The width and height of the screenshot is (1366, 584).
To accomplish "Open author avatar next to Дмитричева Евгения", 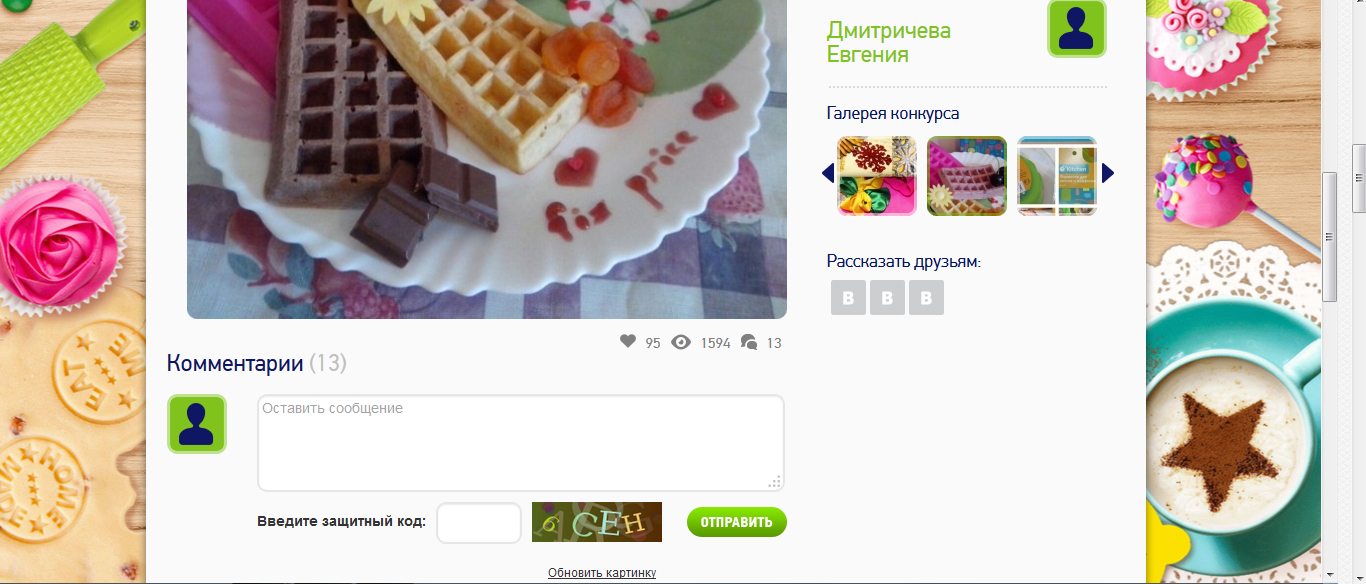I will tap(1077, 28).
